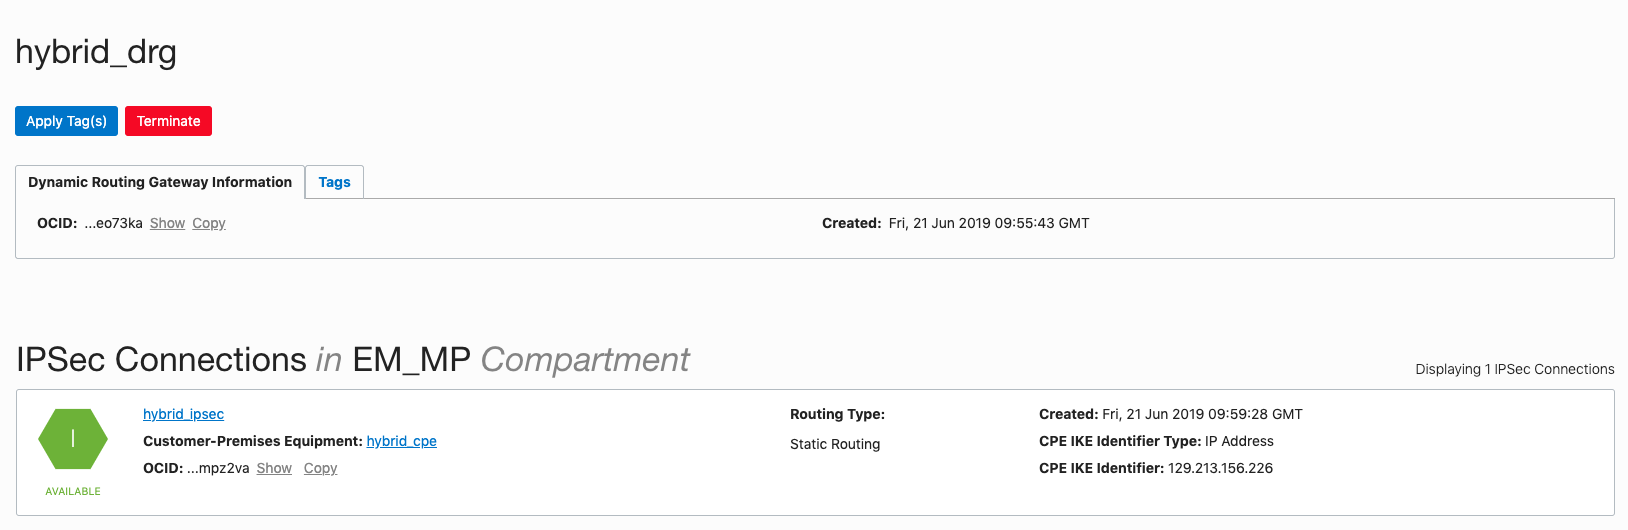Viewport: 1628px width, 530px height.
Task: Copy the DRG OCID ending eo73ka
Action: click(x=209, y=223)
